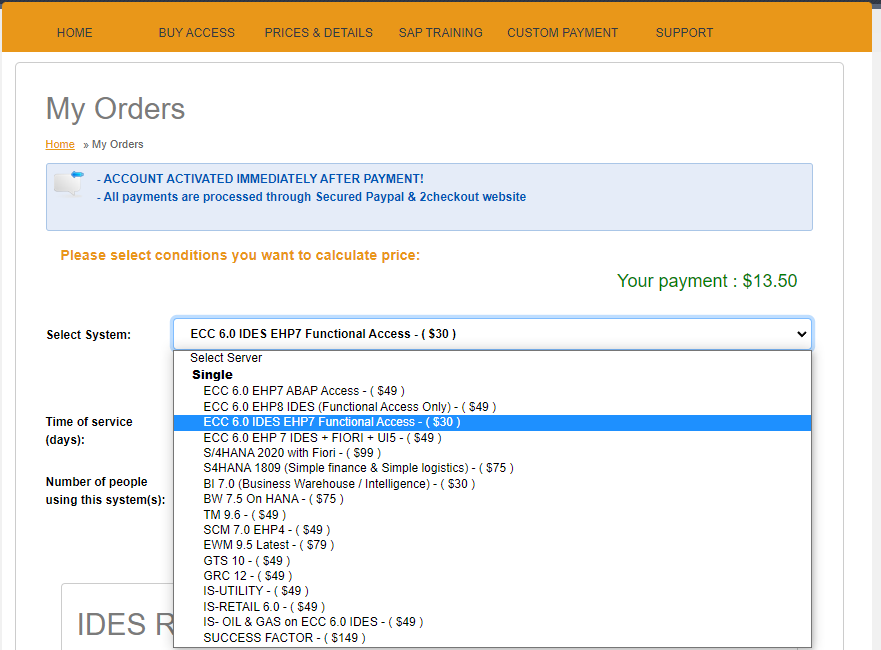Pick BW 7.5 On HANA option

(492, 499)
